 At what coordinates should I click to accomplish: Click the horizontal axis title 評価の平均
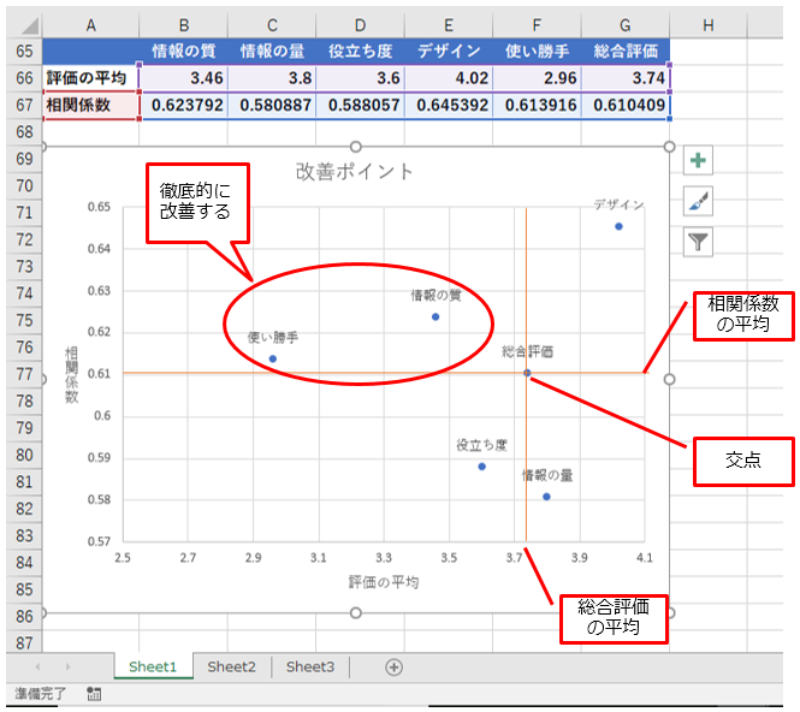tap(383, 582)
